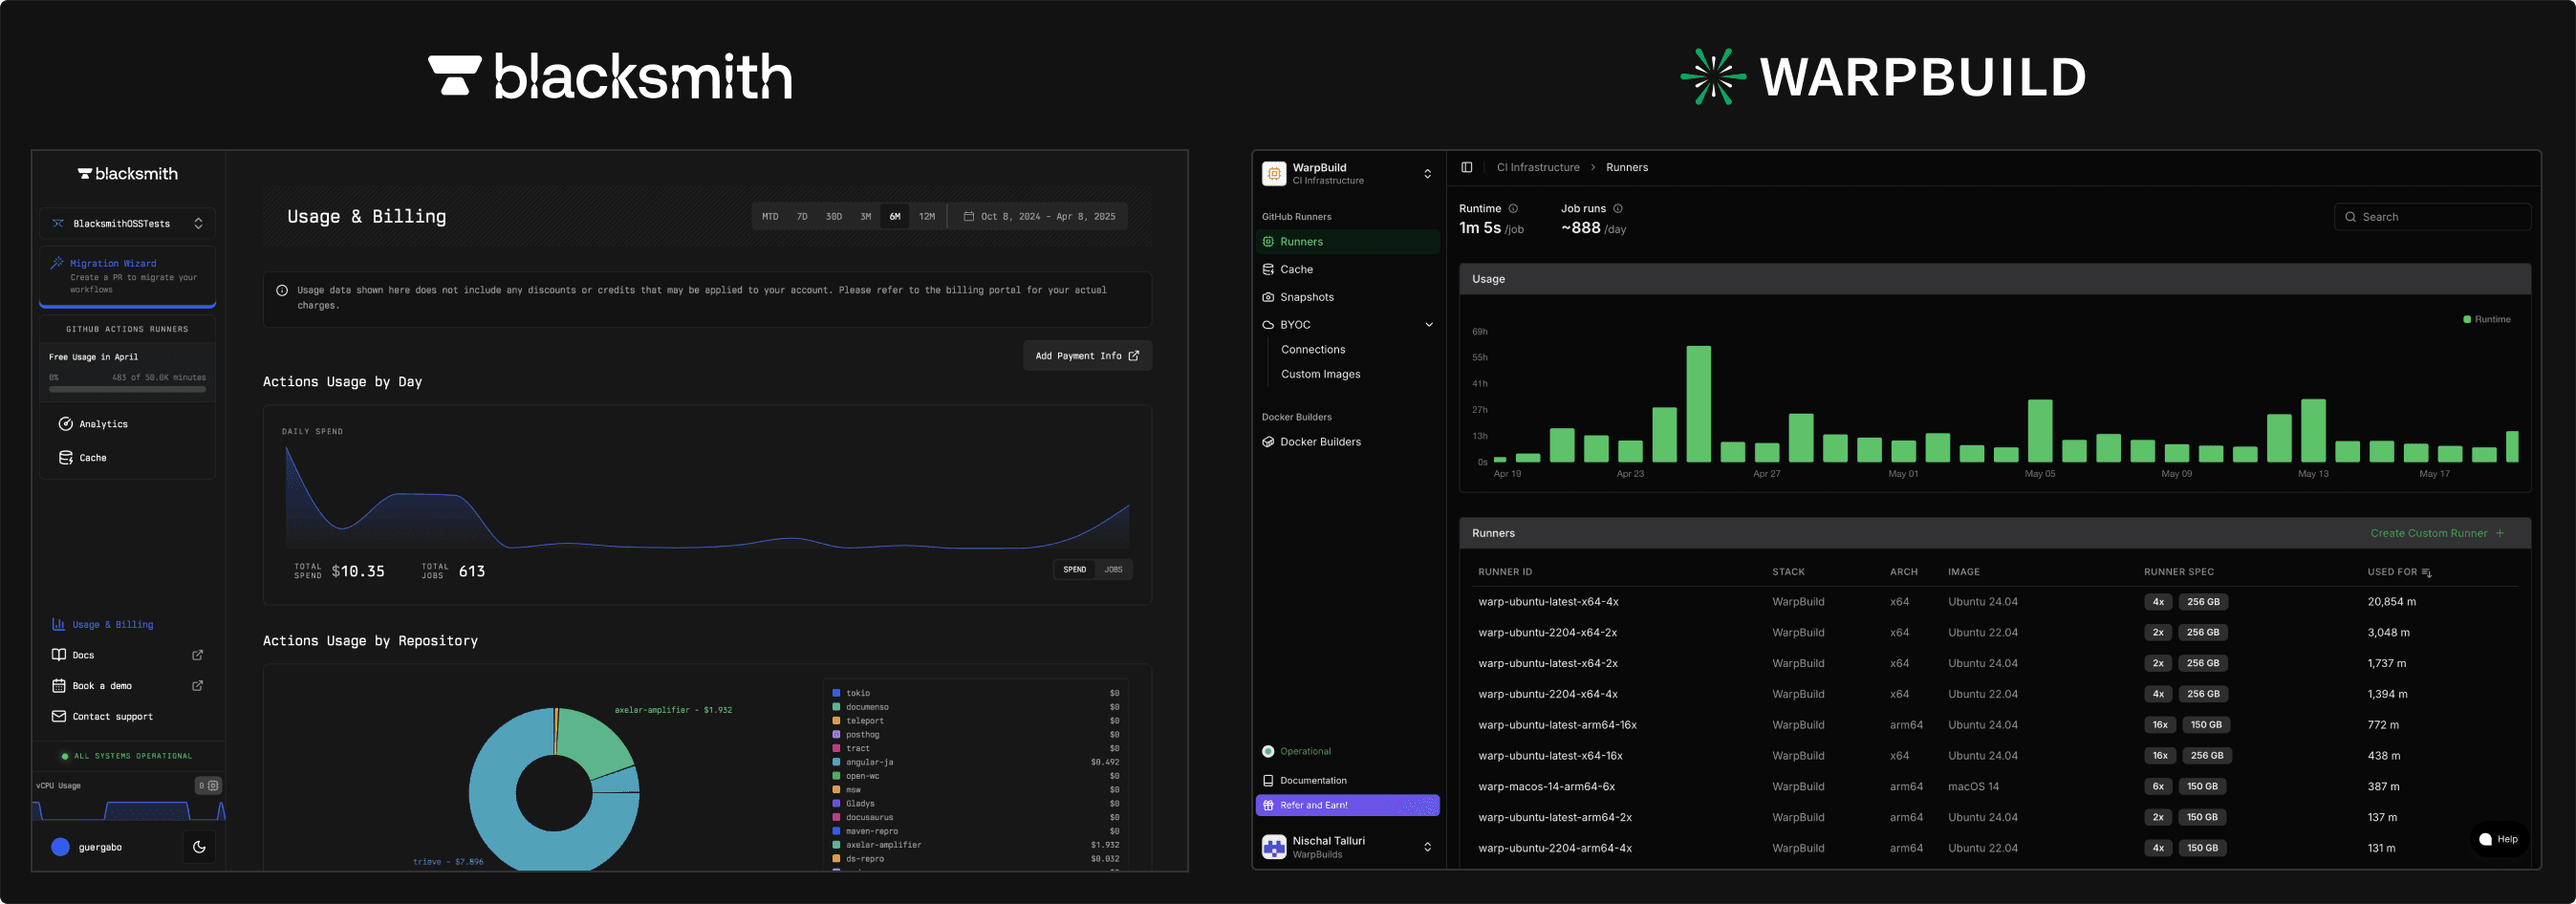Select the 12M time range tab

coord(927,216)
